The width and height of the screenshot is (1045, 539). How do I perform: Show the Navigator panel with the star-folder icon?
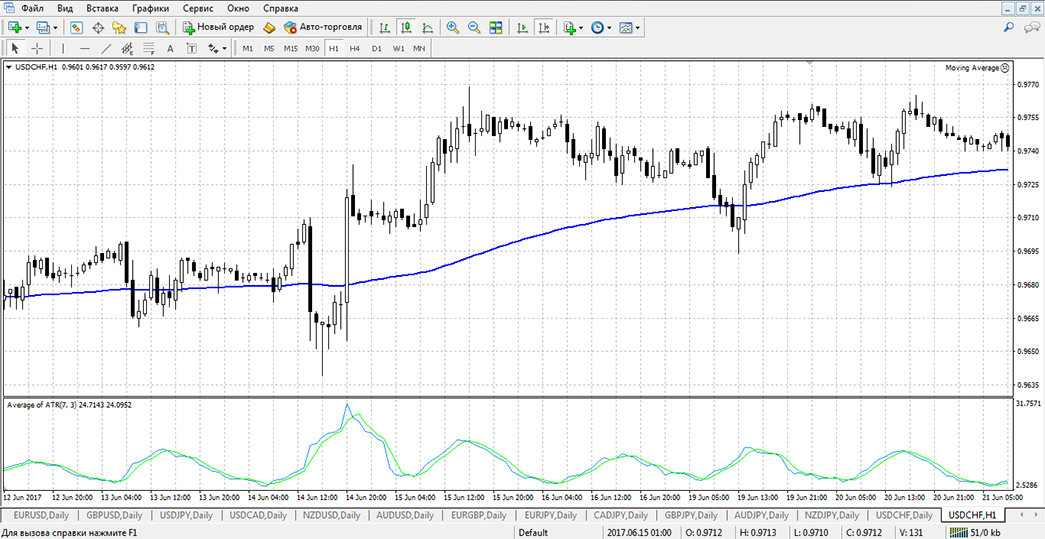119,27
